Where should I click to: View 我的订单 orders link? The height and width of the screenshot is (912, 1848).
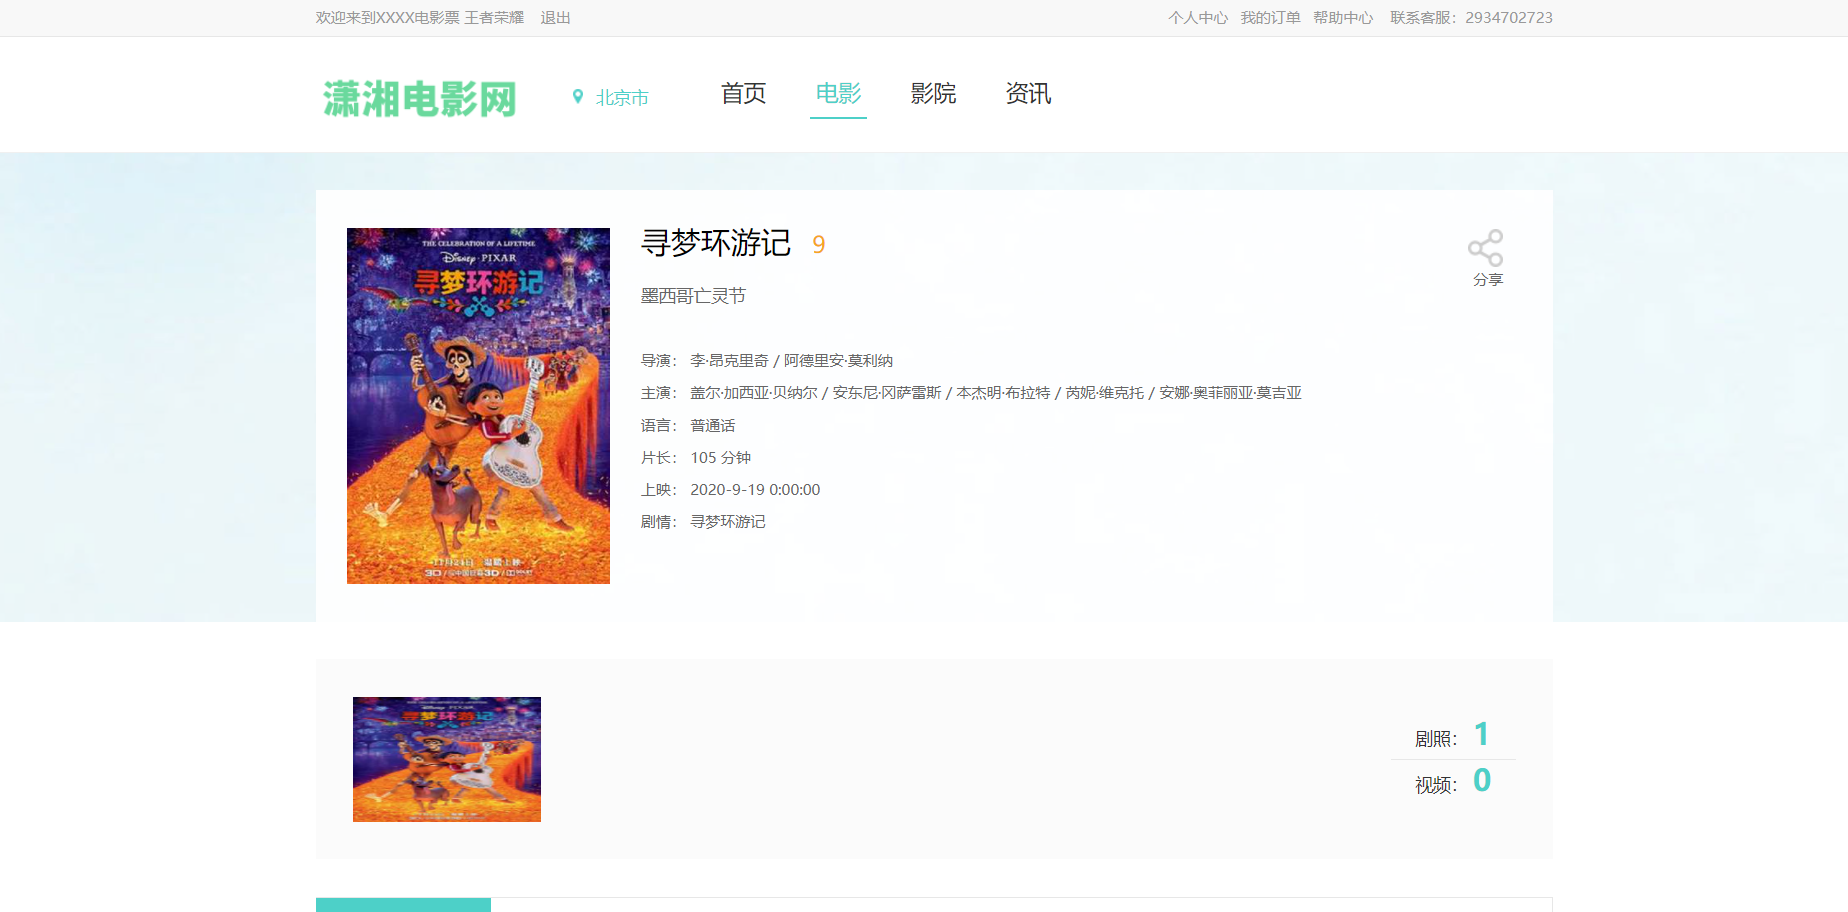point(1270,18)
